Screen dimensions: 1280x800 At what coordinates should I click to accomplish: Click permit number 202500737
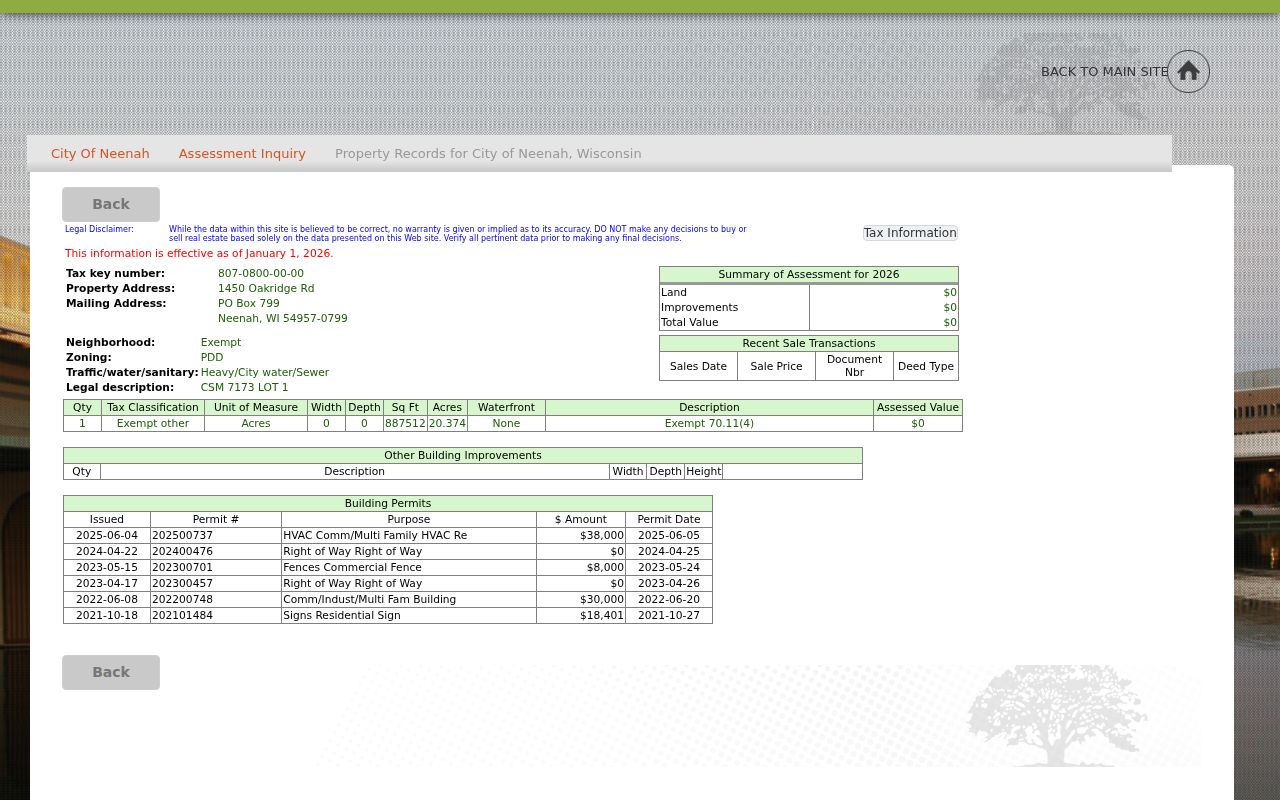click(x=216, y=535)
